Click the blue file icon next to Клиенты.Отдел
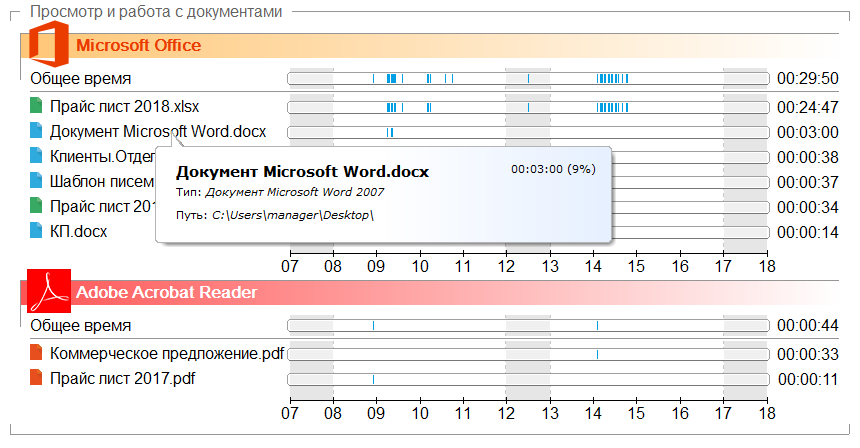The height and width of the screenshot is (448, 860). tap(37, 156)
